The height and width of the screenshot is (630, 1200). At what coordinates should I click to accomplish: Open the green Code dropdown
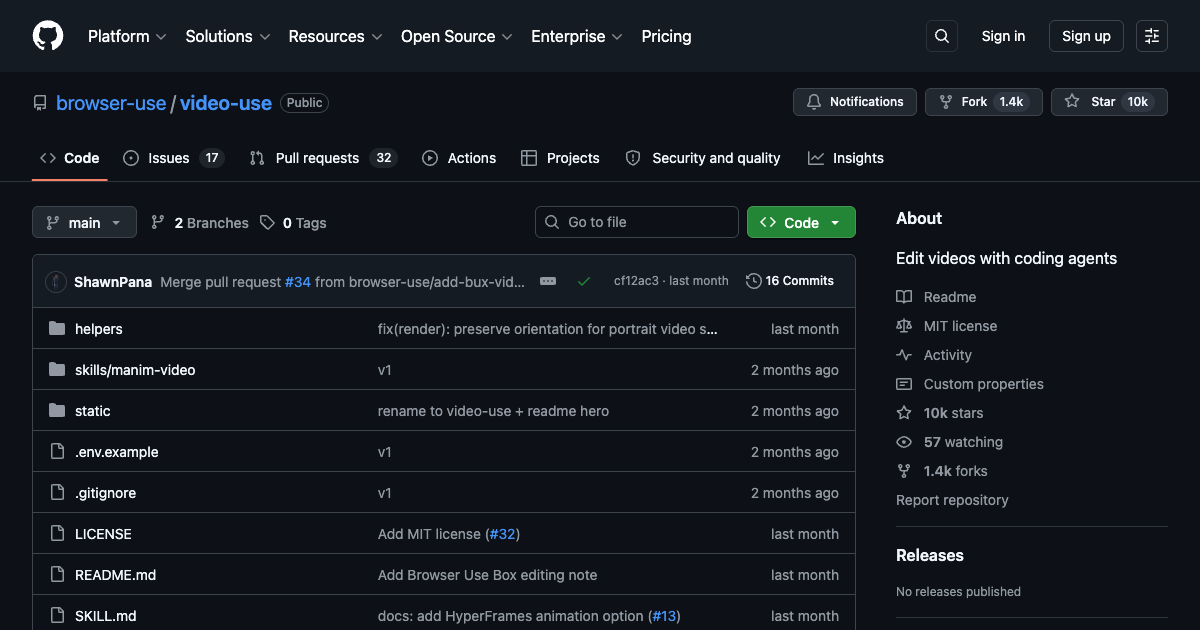click(801, 223)
